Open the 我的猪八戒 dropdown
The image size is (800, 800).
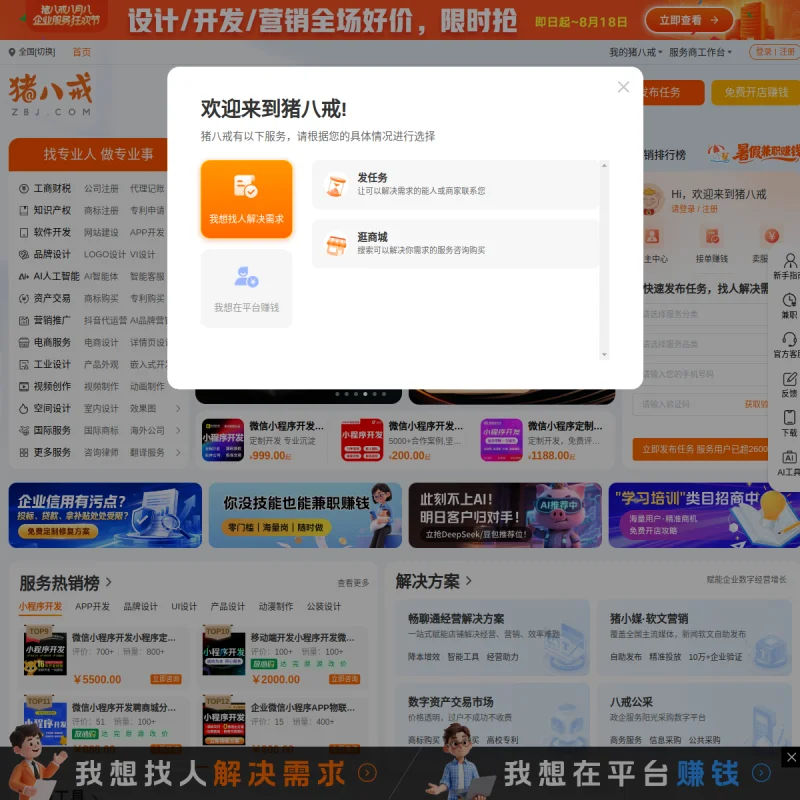pyautogui.click(x=635, y=52)
